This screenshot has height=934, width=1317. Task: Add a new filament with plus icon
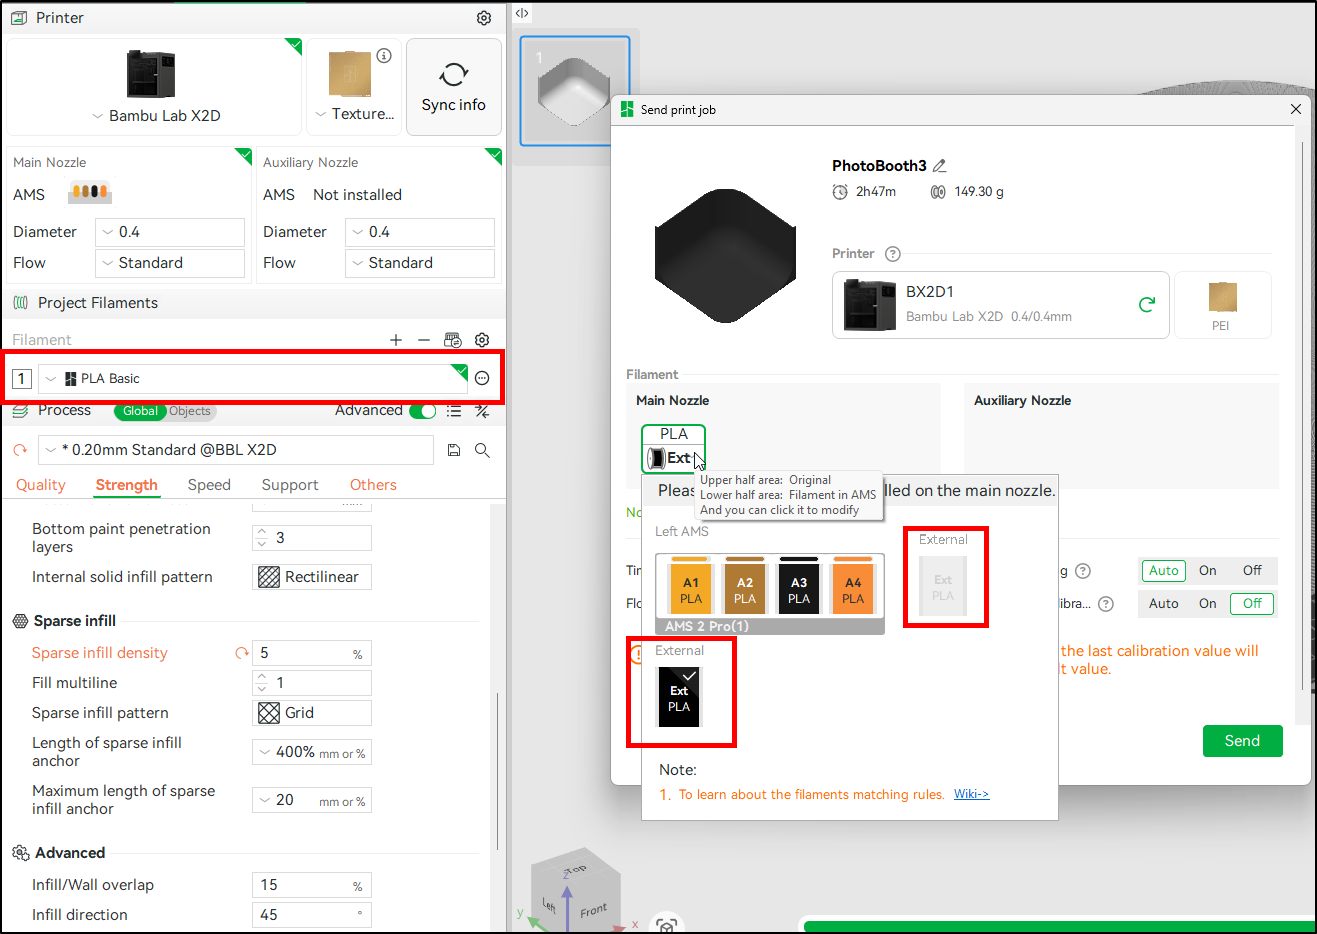coord(396,340)
